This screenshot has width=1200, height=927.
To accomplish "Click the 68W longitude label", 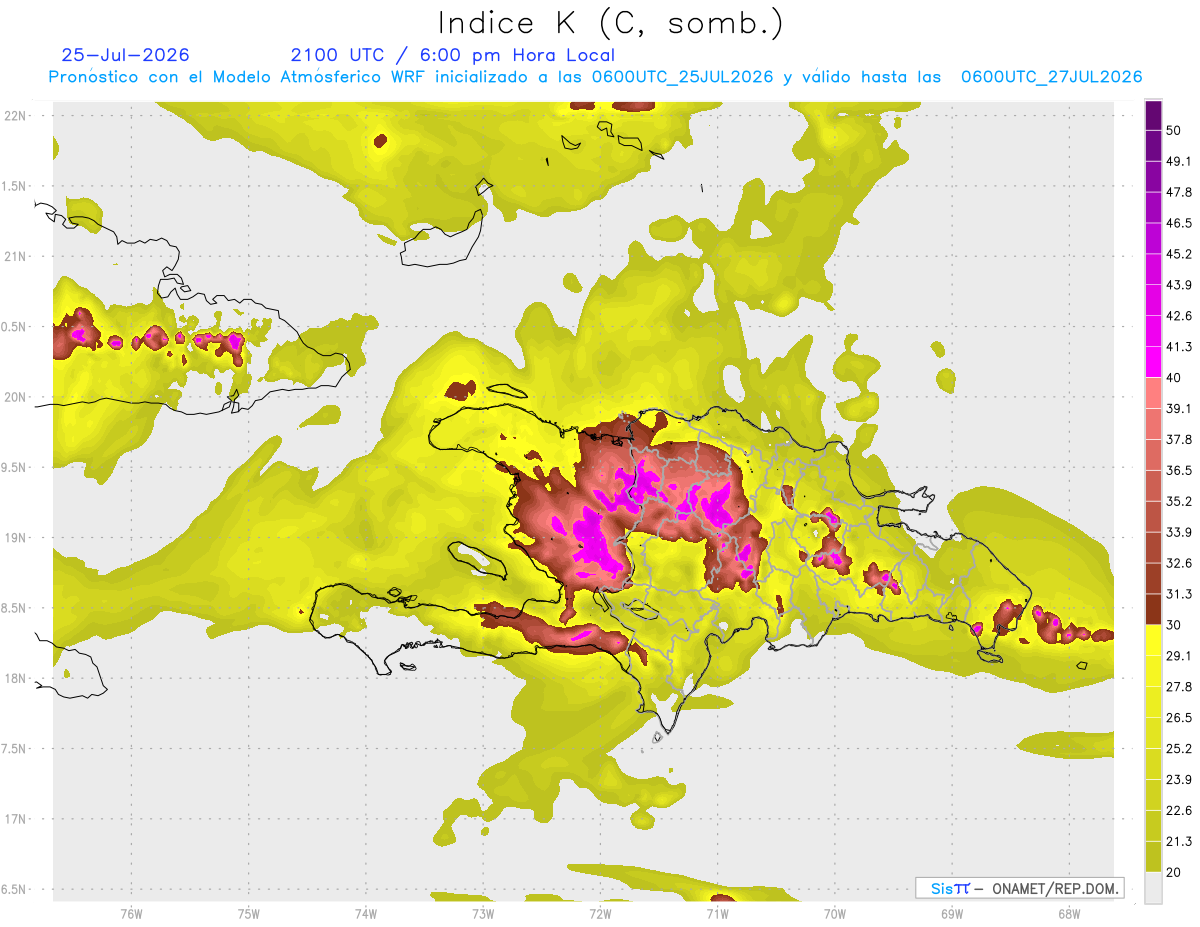I will click(1069, 914).
